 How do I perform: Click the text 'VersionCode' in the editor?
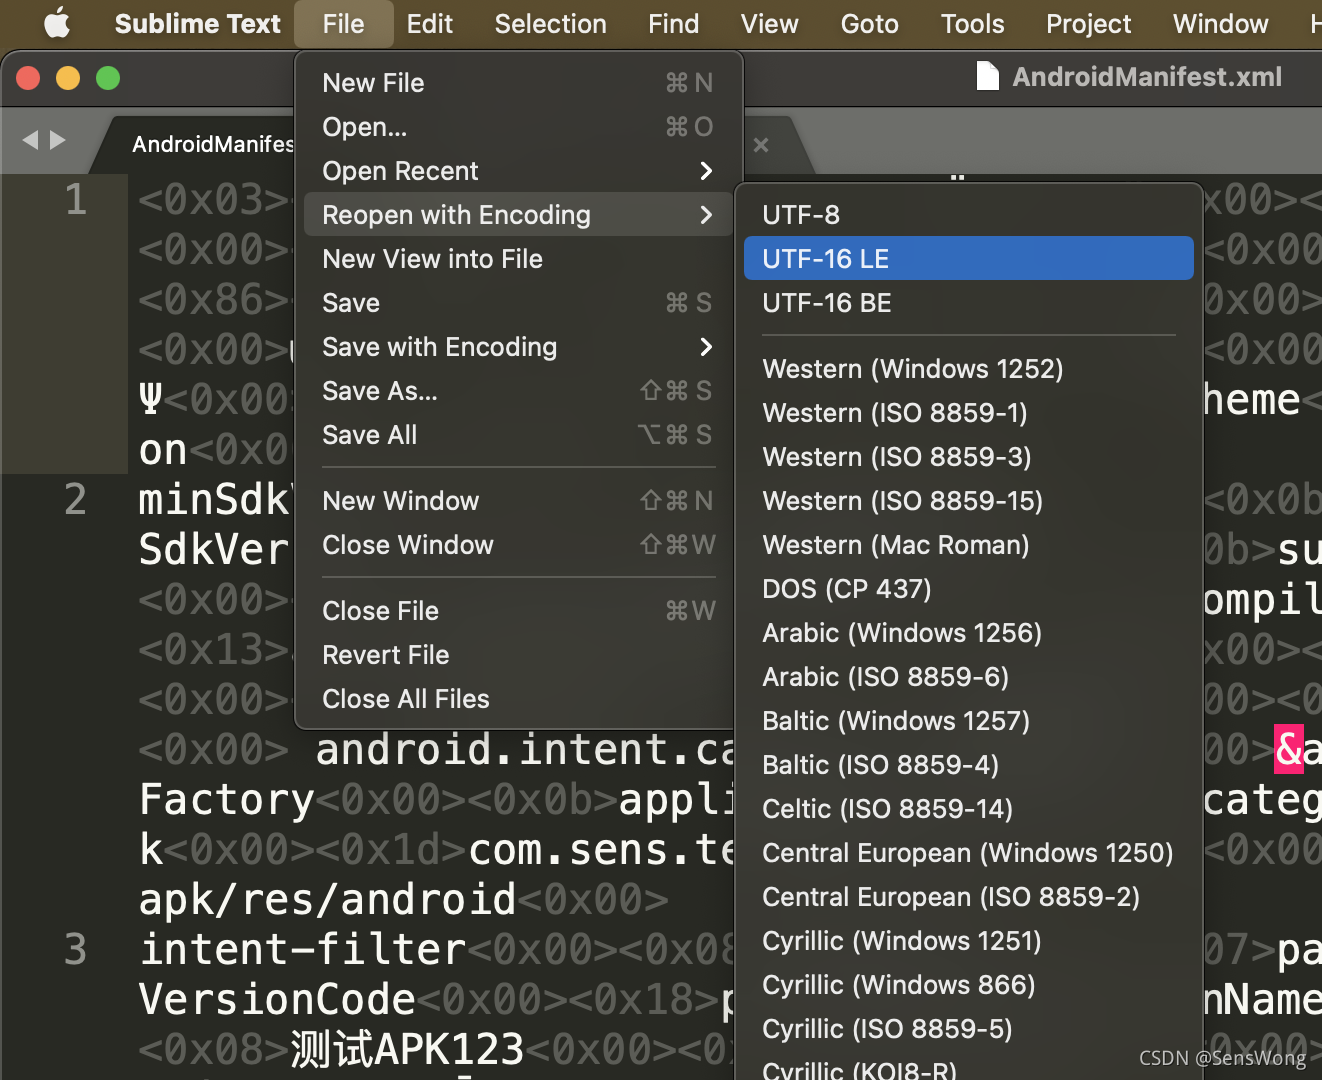(277, 999)
